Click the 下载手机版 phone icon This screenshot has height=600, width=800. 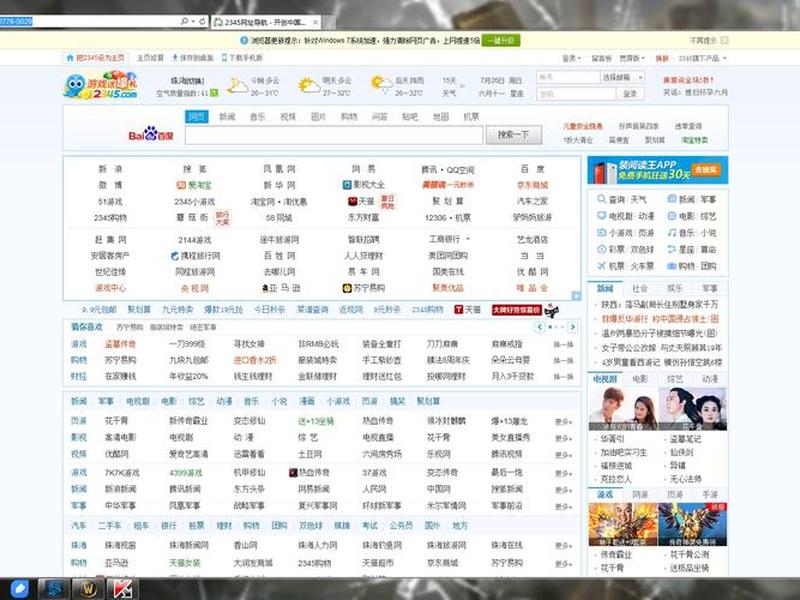(x=224, y=58)
